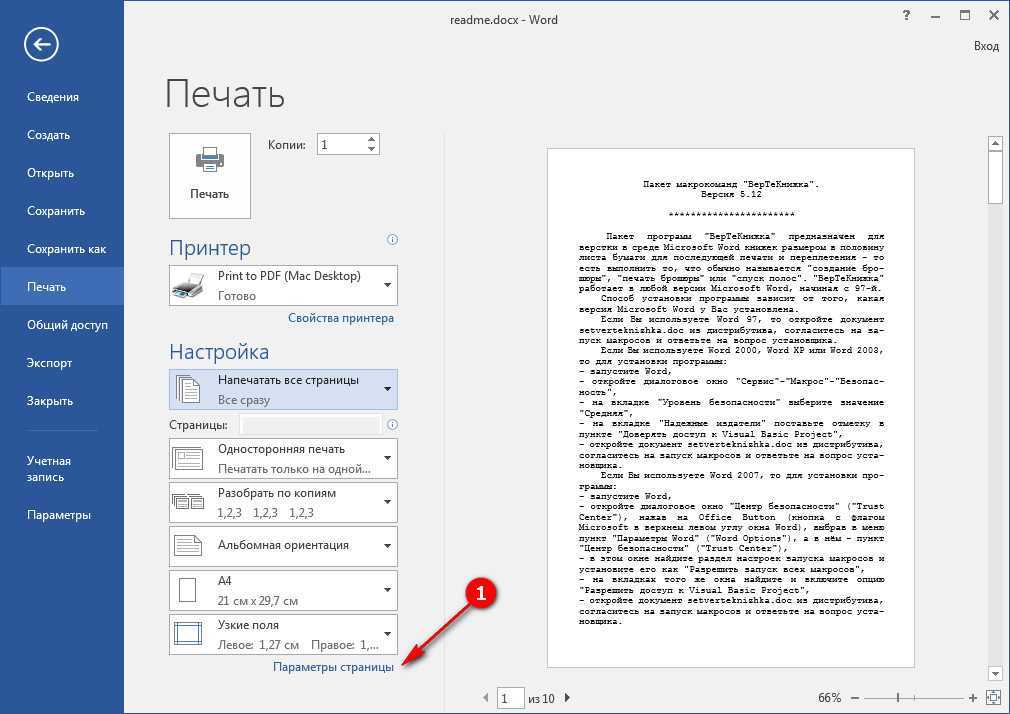Viewport: 1010px width, 714px height.
Task: Click the current page number field
Action: click(510, 698)
